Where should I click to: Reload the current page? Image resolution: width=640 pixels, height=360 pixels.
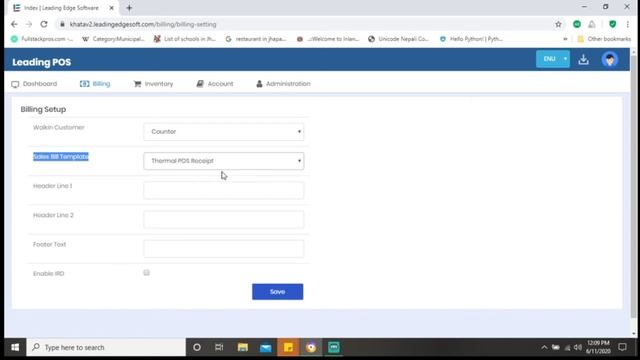44,24
